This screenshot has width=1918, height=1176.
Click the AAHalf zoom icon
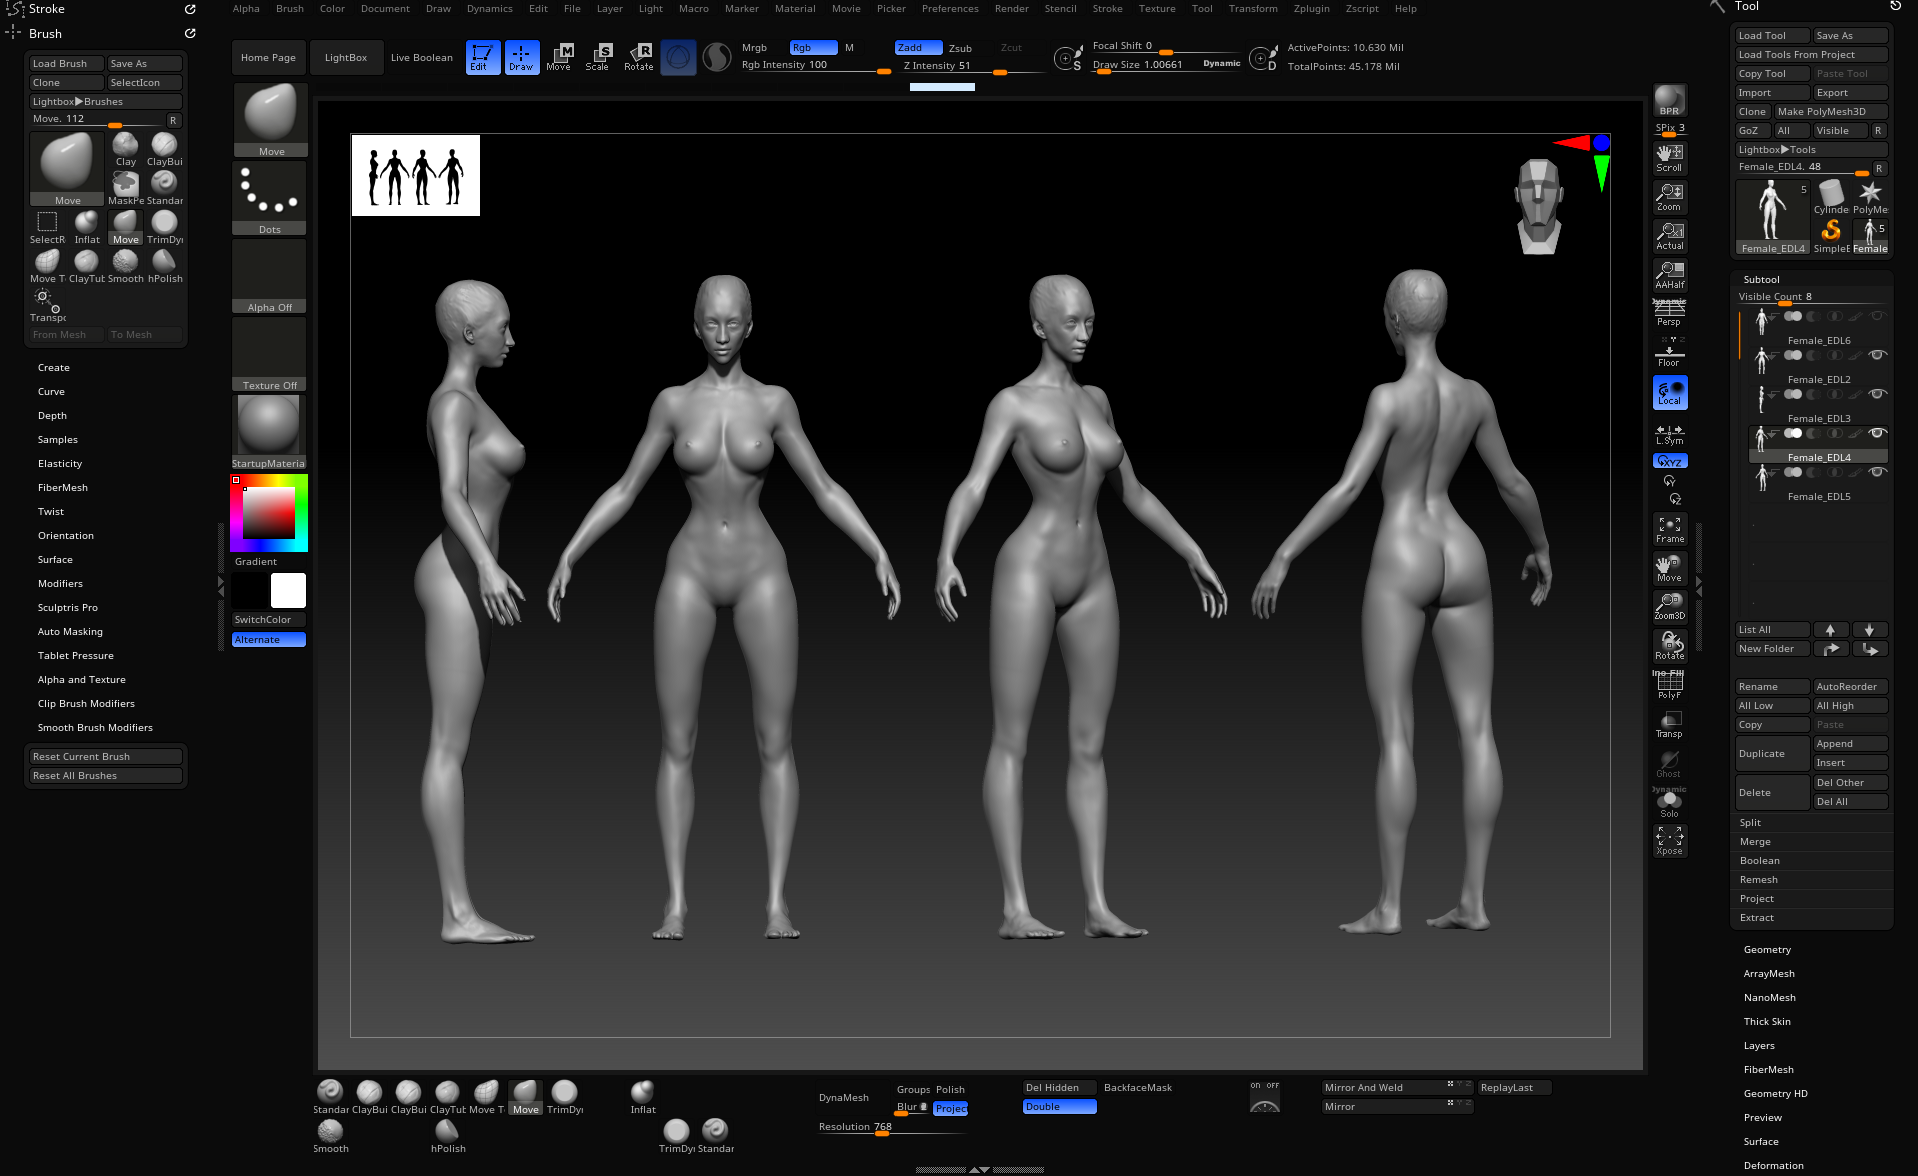point(1669,275)
